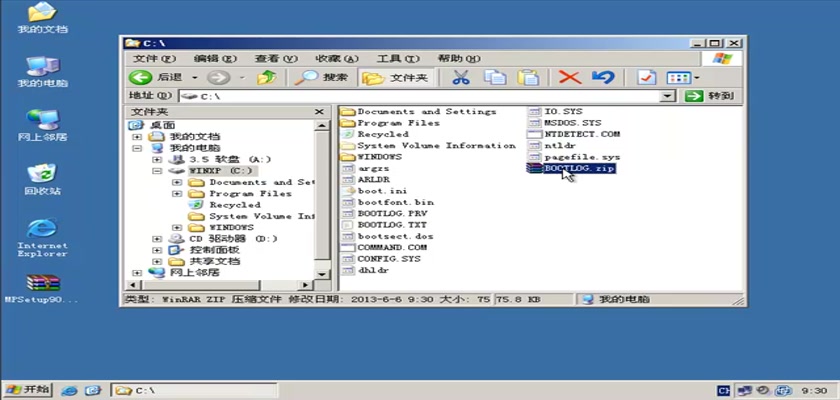Expand Program Files node in folder tree
The height and width of the screenshot is (400, 840).
pyautogui.click(x=176, y=193)
